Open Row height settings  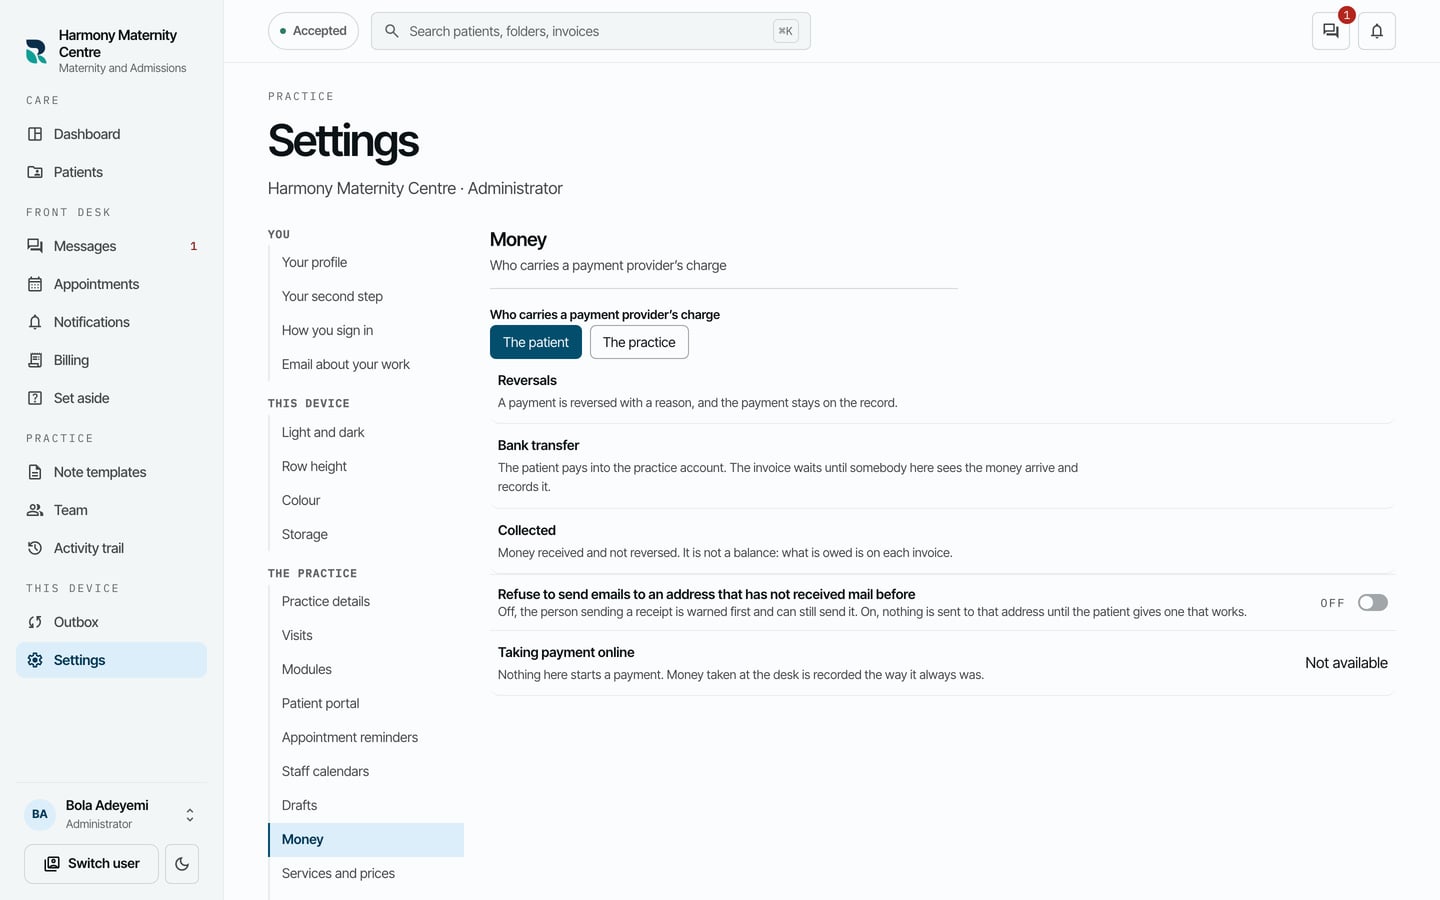[366, 466]
